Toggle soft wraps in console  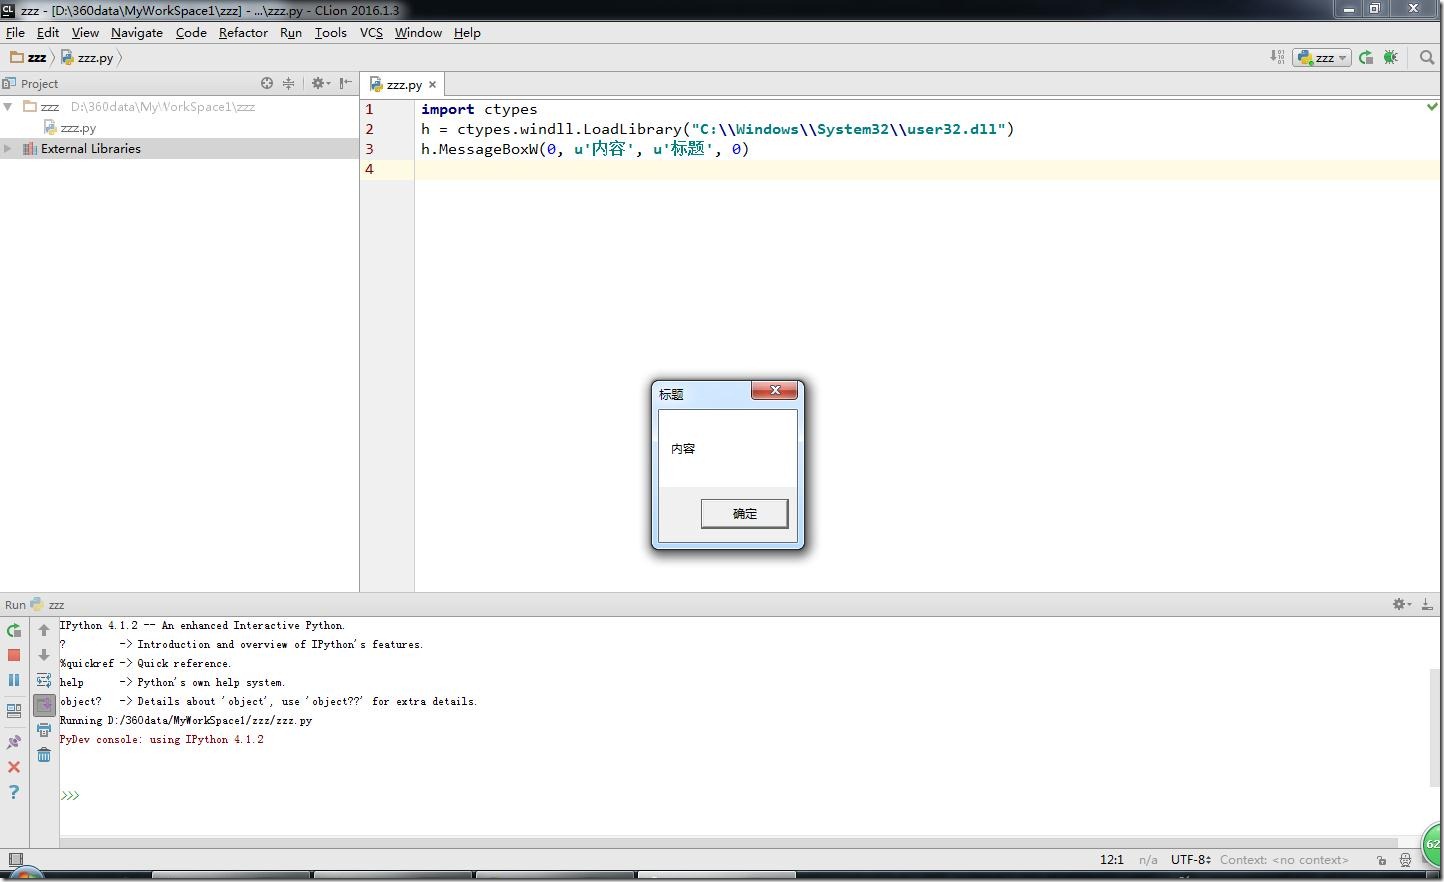tap(44, 680)
